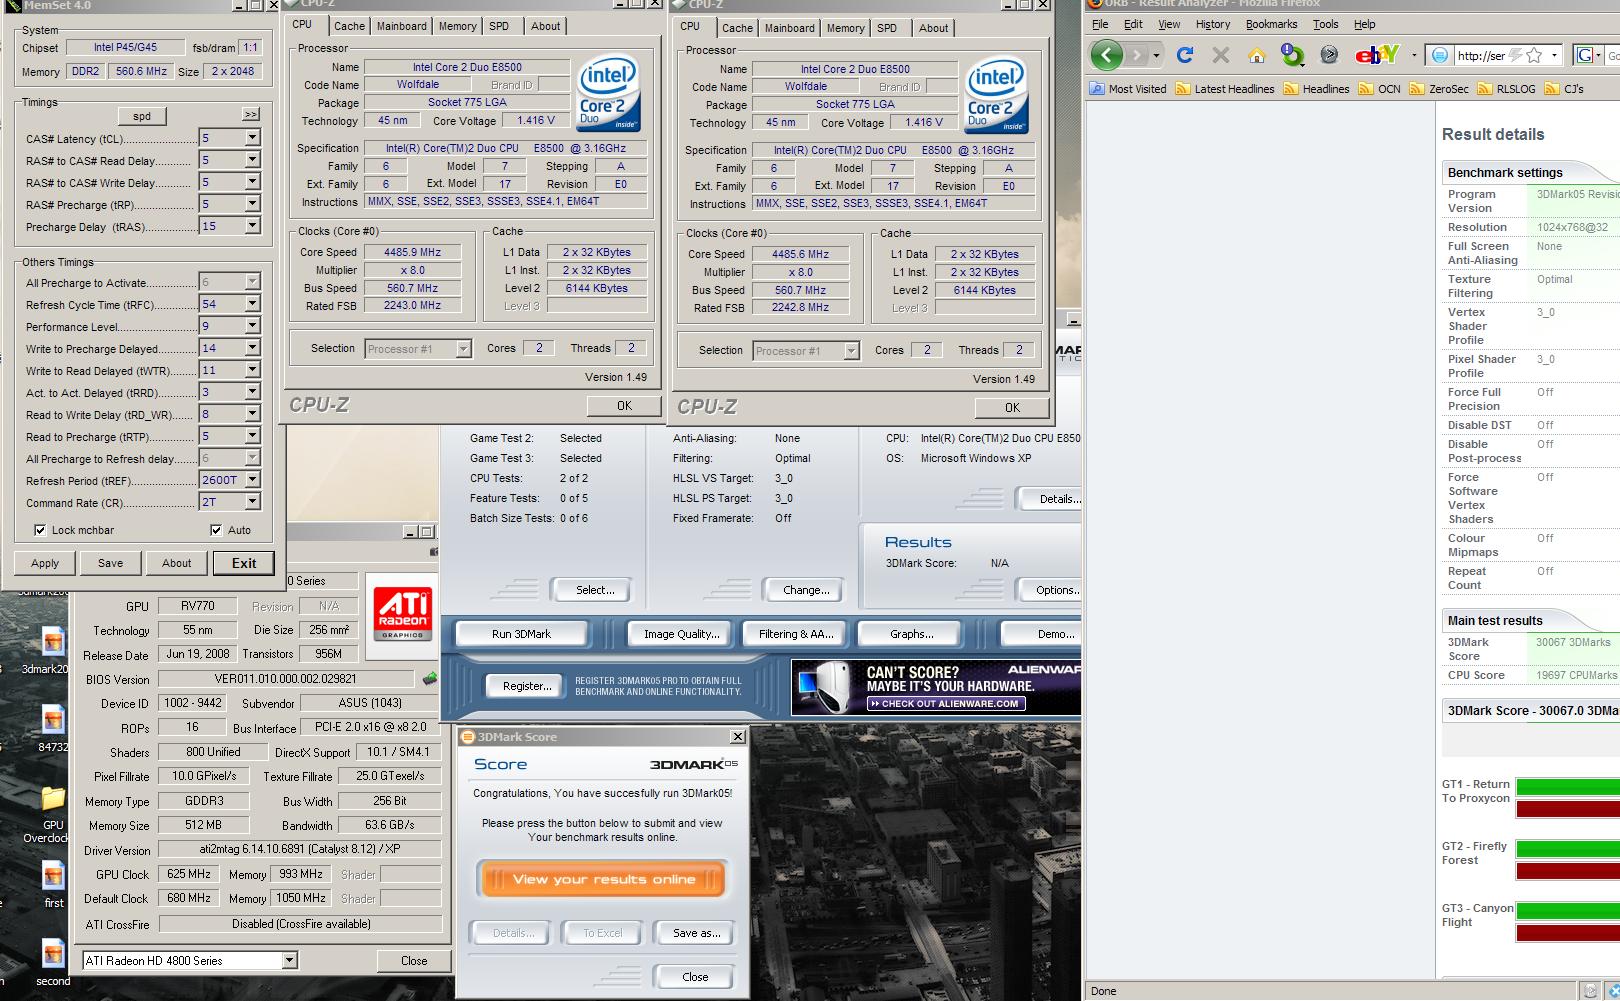The width and height of the screenshot is (1620, 1001).
Task: Toggle the Auto checkbox in MemSet
Action: point(216,530)
